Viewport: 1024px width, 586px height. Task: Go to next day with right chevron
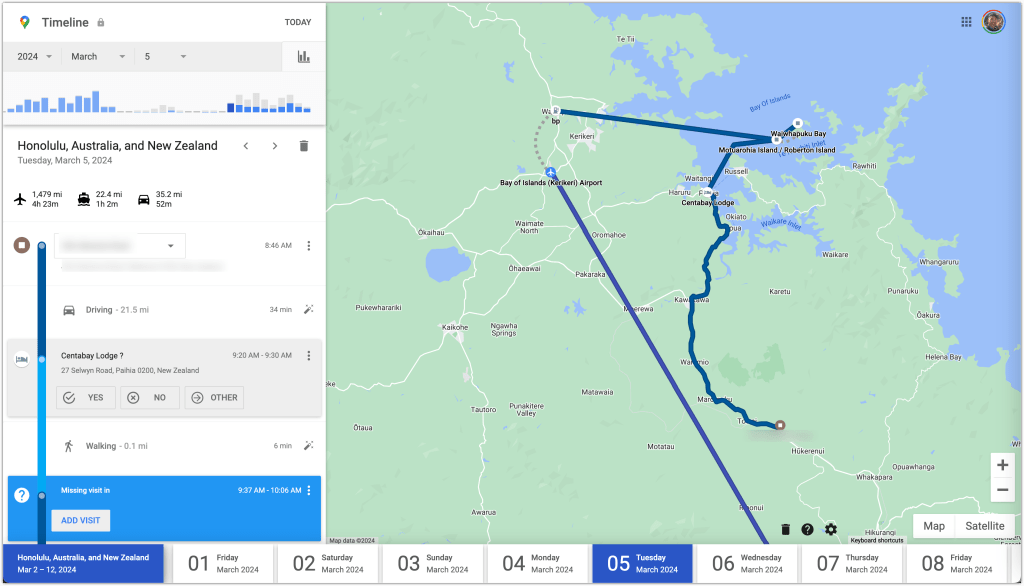click(x=275, y=146)
